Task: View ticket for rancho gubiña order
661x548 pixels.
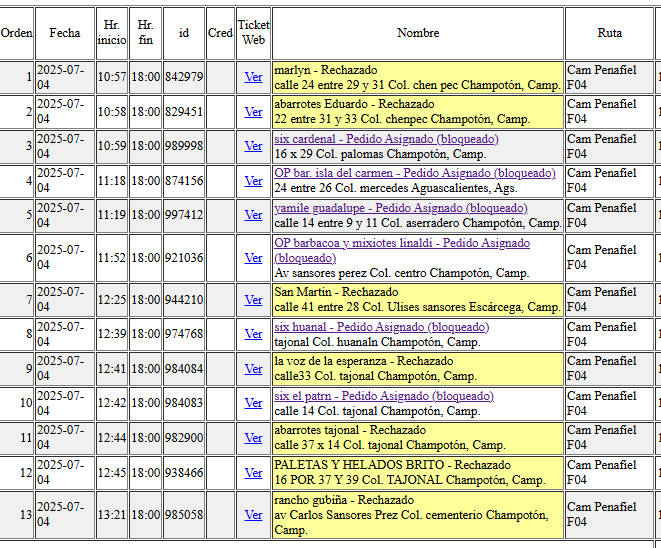Action: [254, 514]
